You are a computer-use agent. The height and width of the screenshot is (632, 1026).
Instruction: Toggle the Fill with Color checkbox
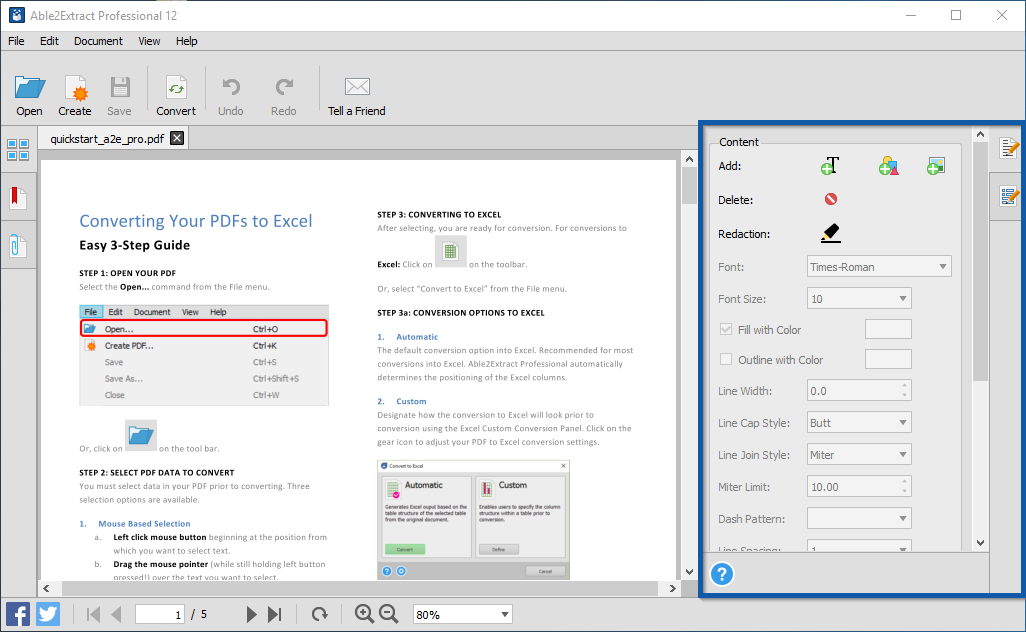[x=726, y=329]
